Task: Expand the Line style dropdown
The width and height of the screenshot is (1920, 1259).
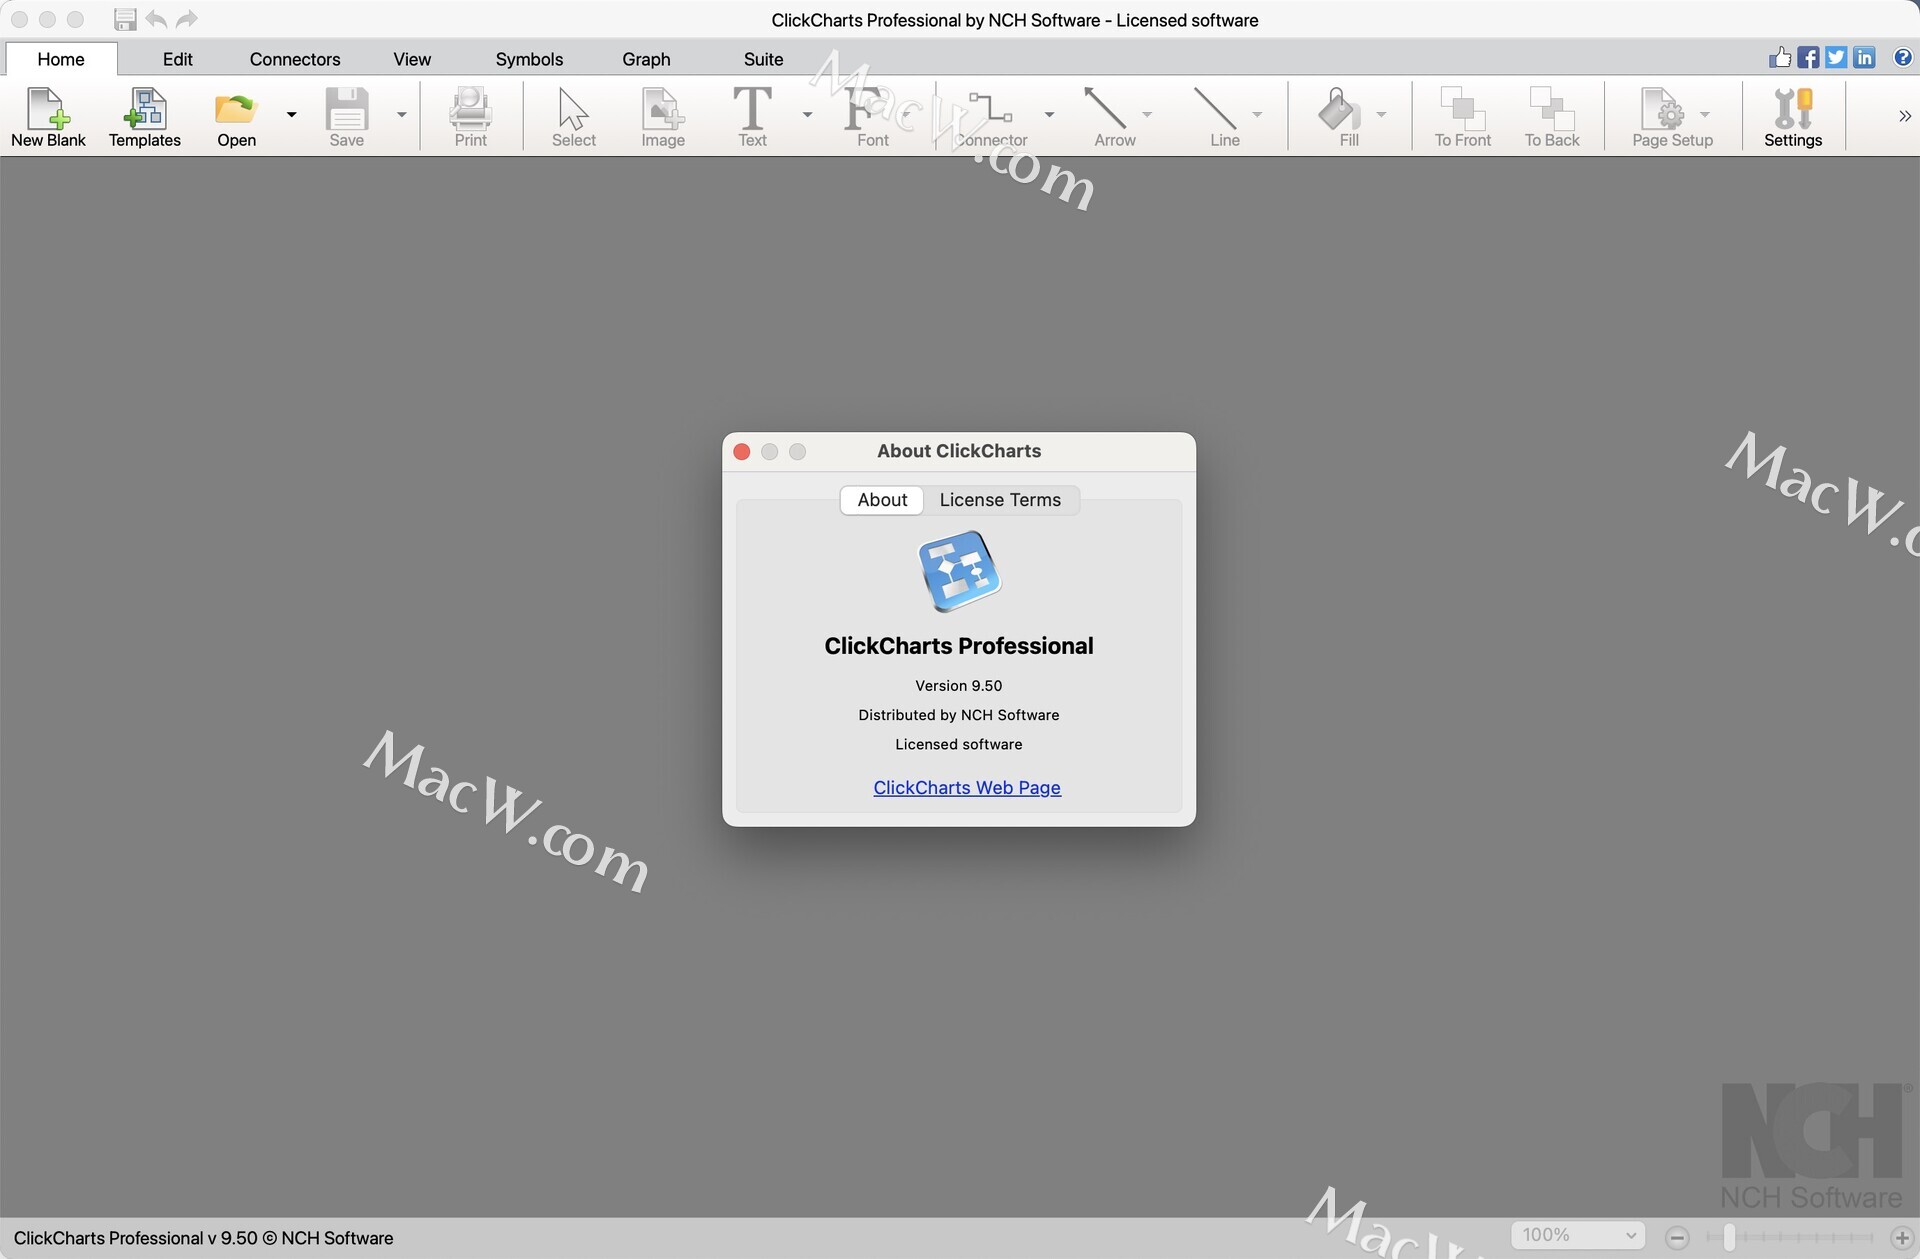Action: pyautogui.click(x=1257, y=114)
